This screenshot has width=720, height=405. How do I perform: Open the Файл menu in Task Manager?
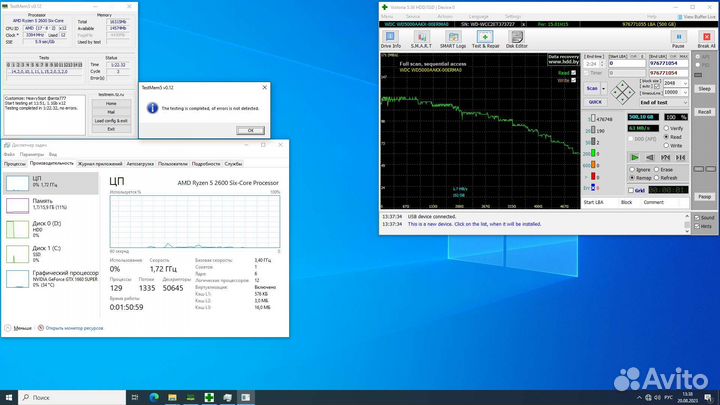(x=9, y=154)
